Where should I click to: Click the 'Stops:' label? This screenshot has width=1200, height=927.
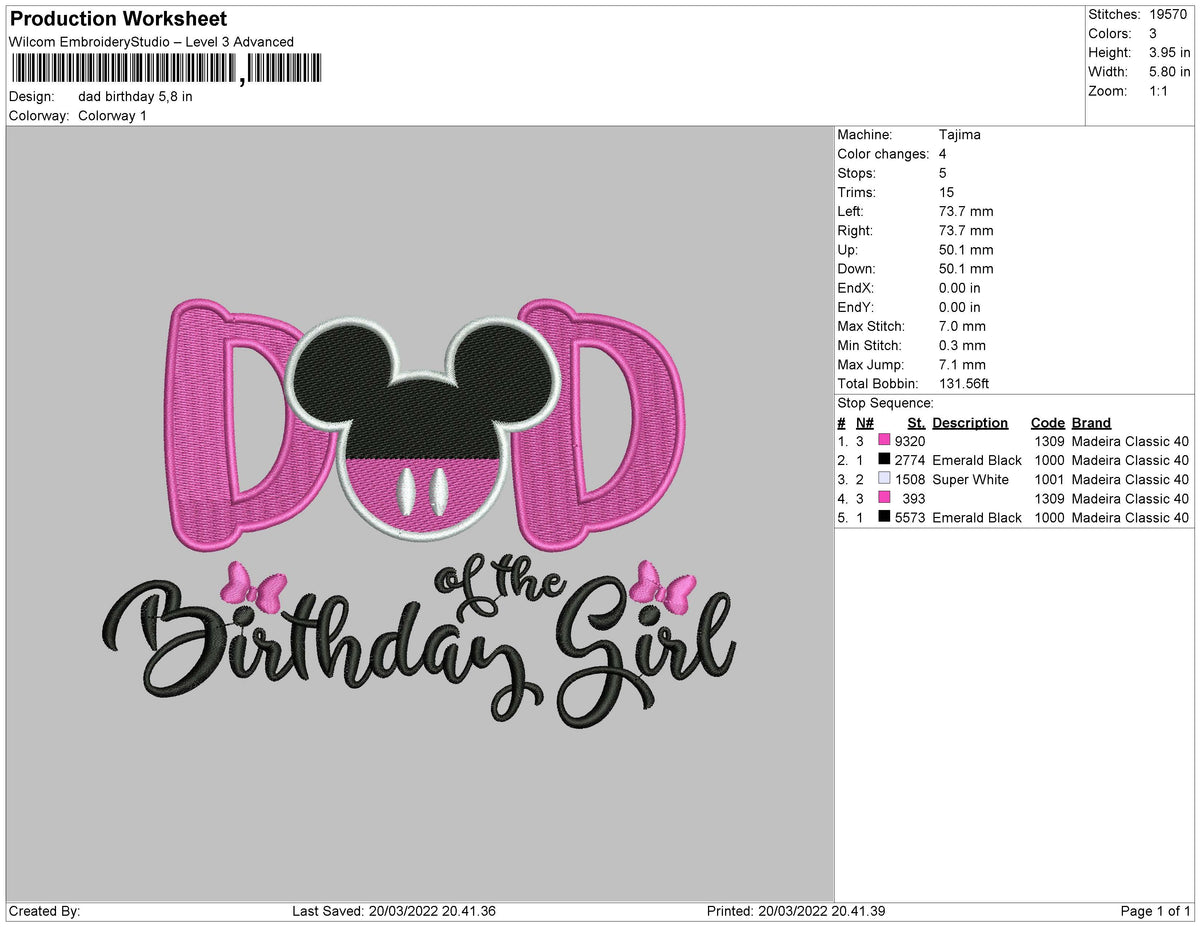(x=857, y=173)
